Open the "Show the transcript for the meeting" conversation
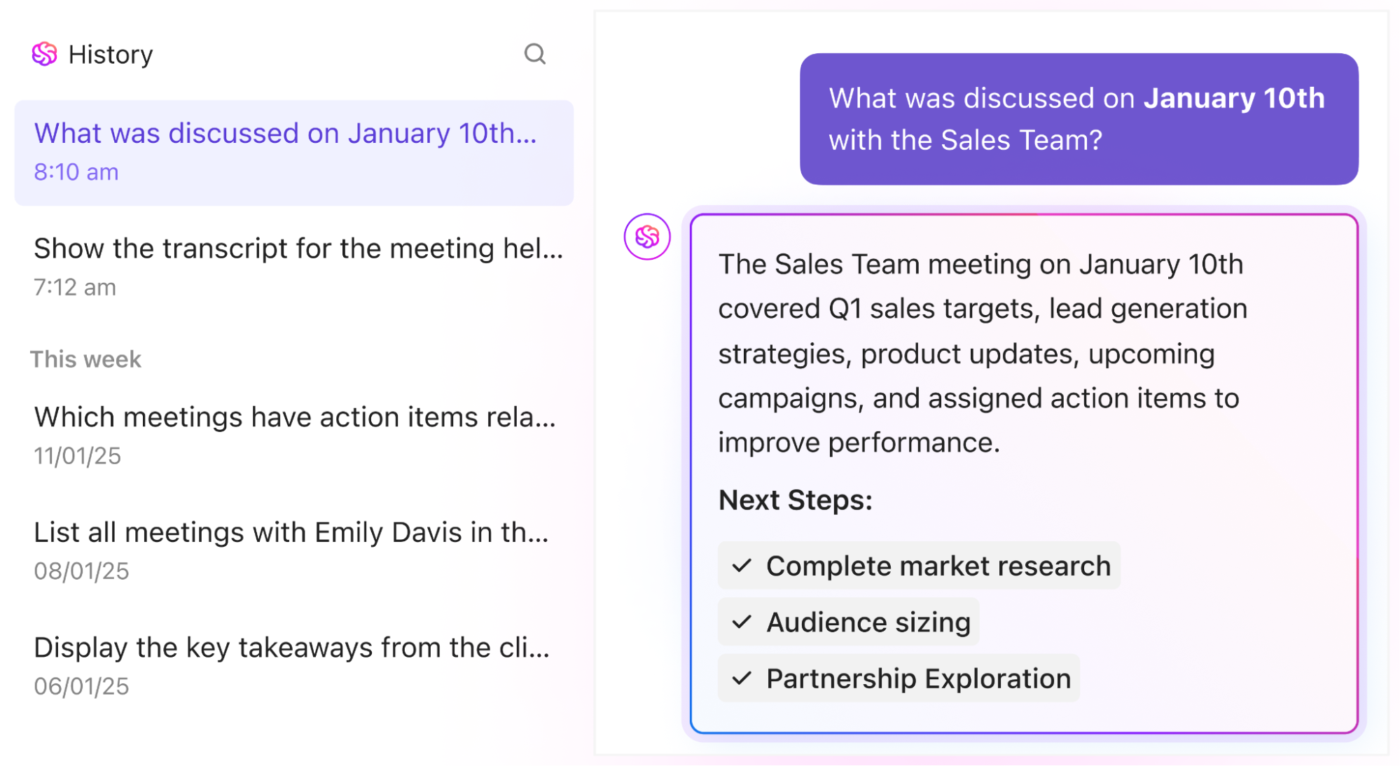This screenshot has height=766, width=1400. pyautogui.click(x=298, y=249)
